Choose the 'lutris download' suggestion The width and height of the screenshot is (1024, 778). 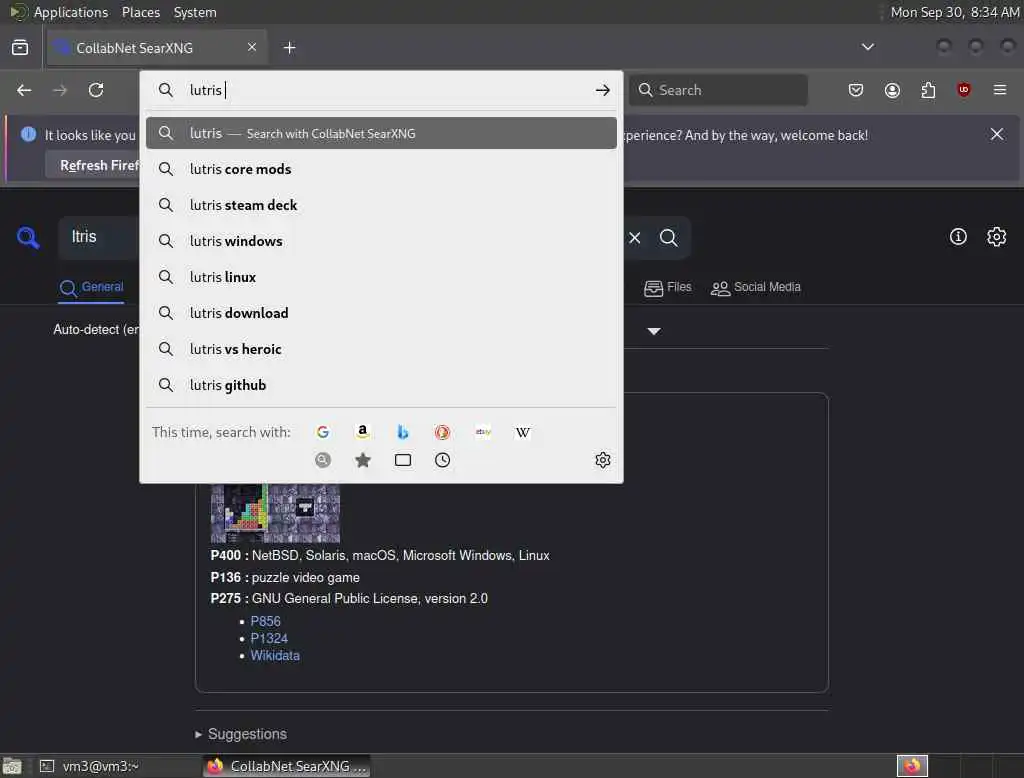click(x=381, y=313)
